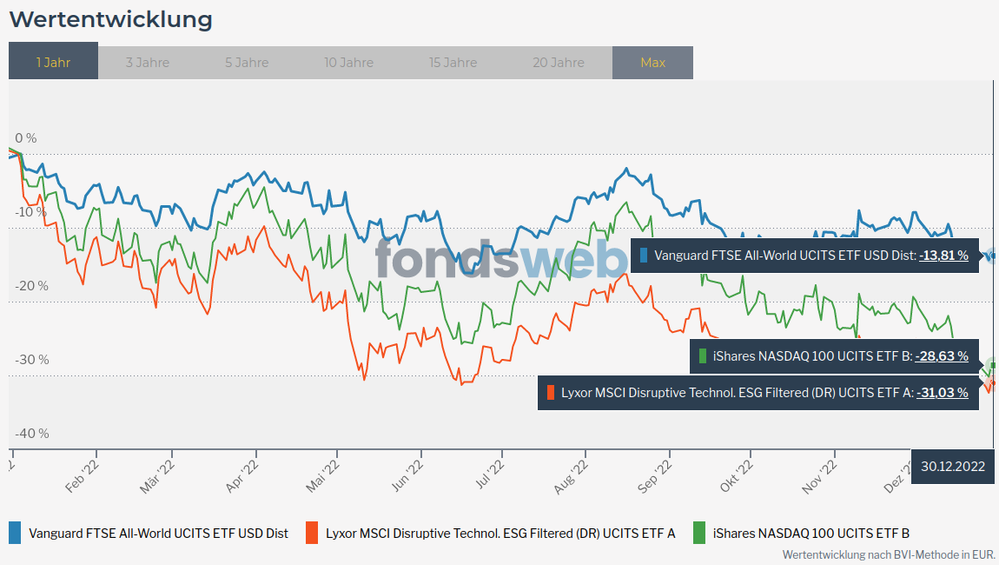Click the orange Lyxor legend color square
Viewport: 999px width, 565px height.
(x=311, y=533)
